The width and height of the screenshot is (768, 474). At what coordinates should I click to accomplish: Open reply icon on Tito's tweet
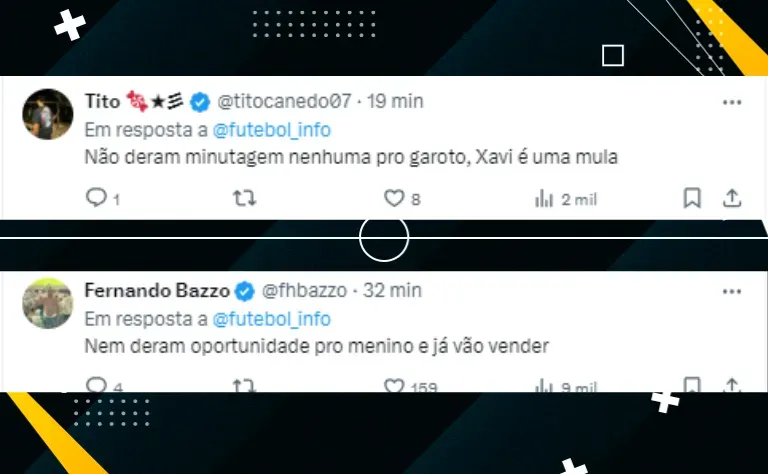point(96,197)
